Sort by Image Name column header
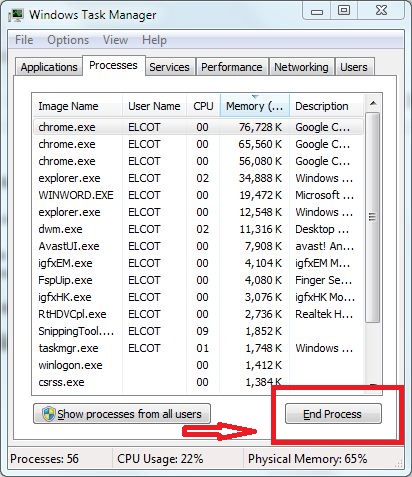The height and width of the screenshot is (477, 412). point(78,106)
